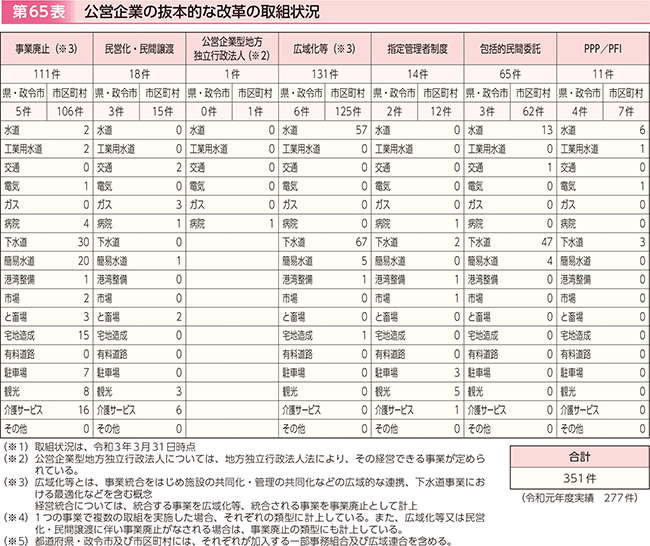Click 下水道 value 30 under 事業廃止
This screenshot has width=650, height=546.
(83, 242)
